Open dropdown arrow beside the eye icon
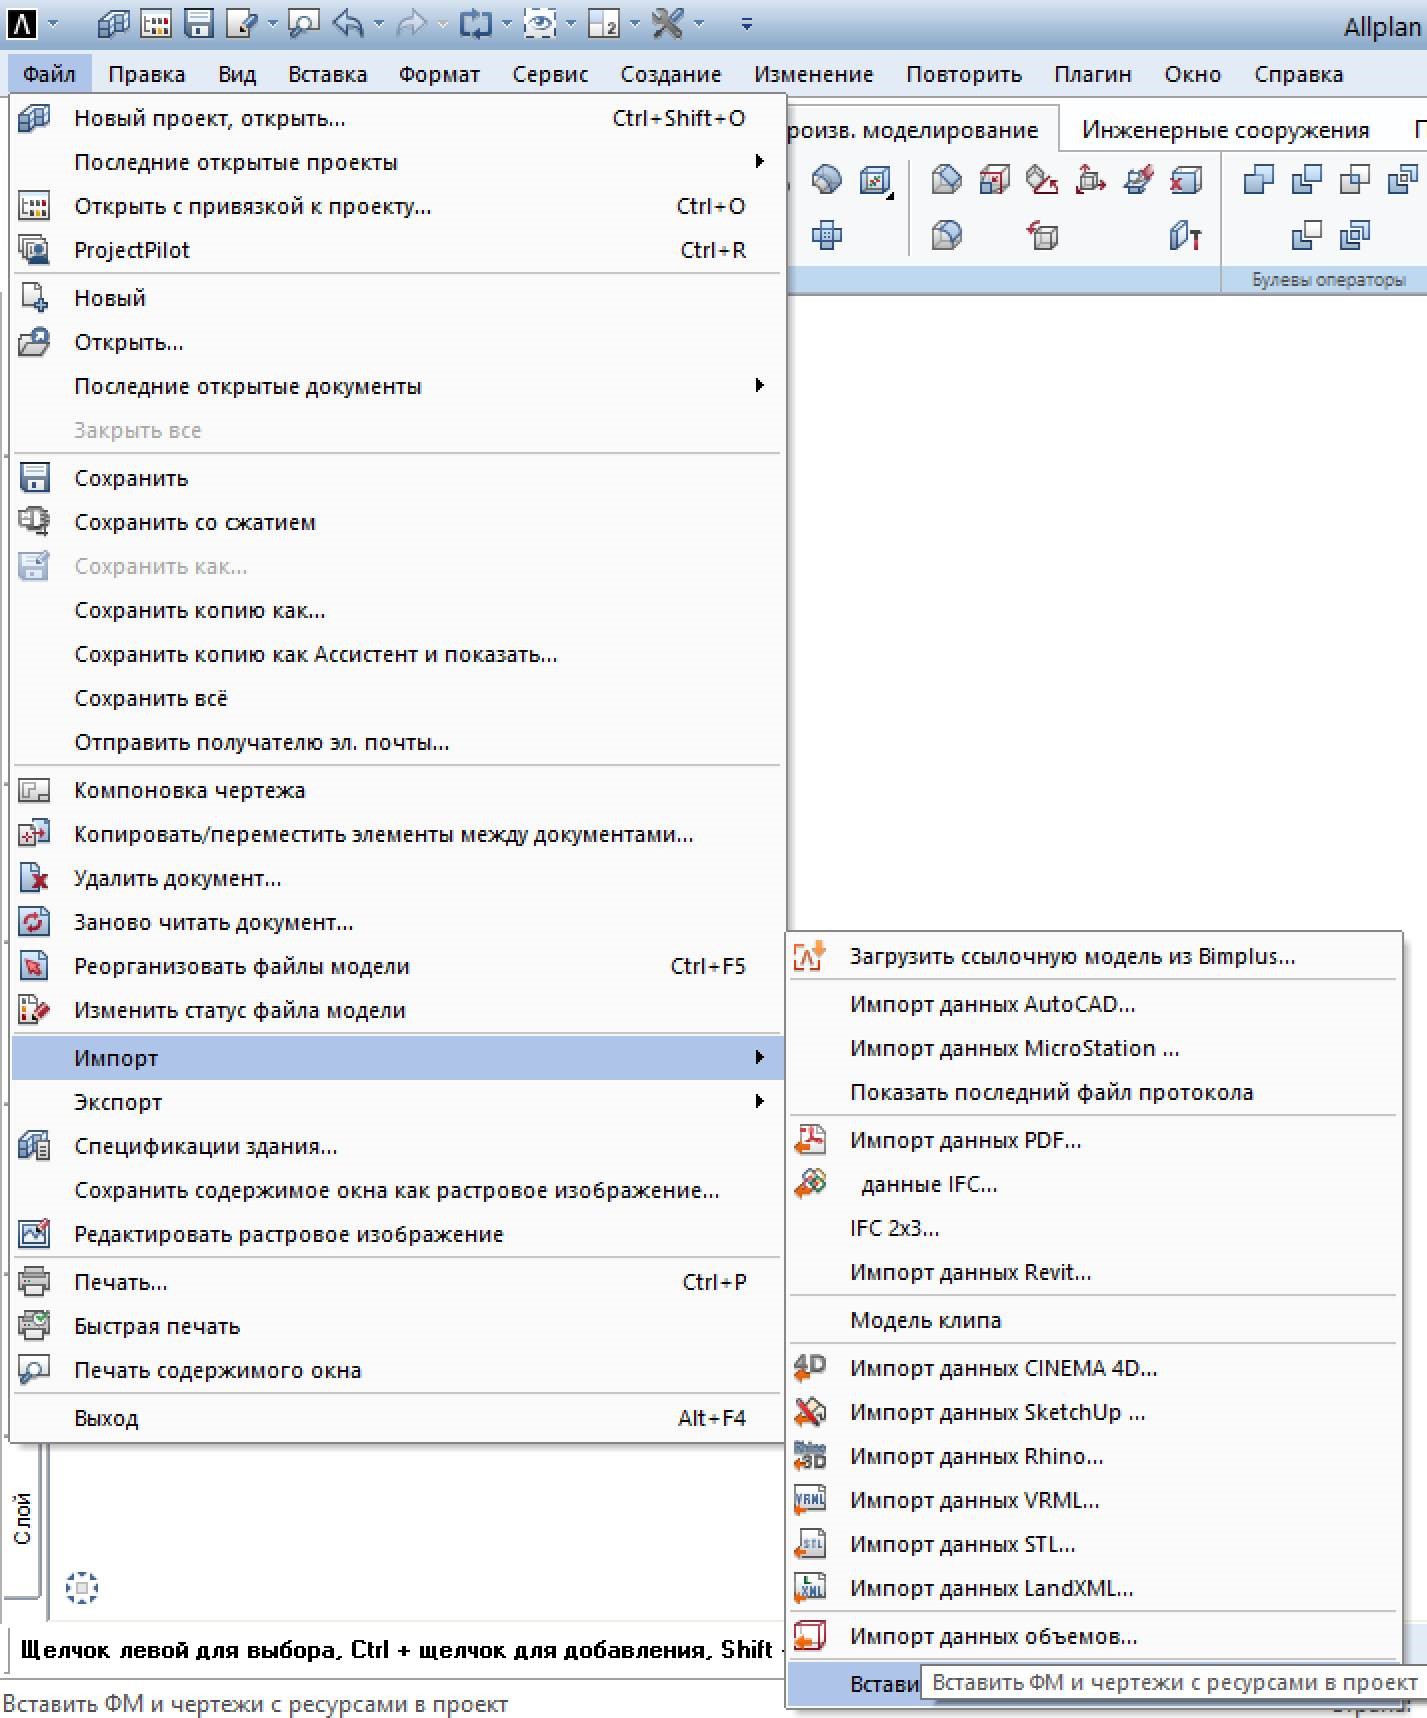1427x1718 pixels. point(571,24)
